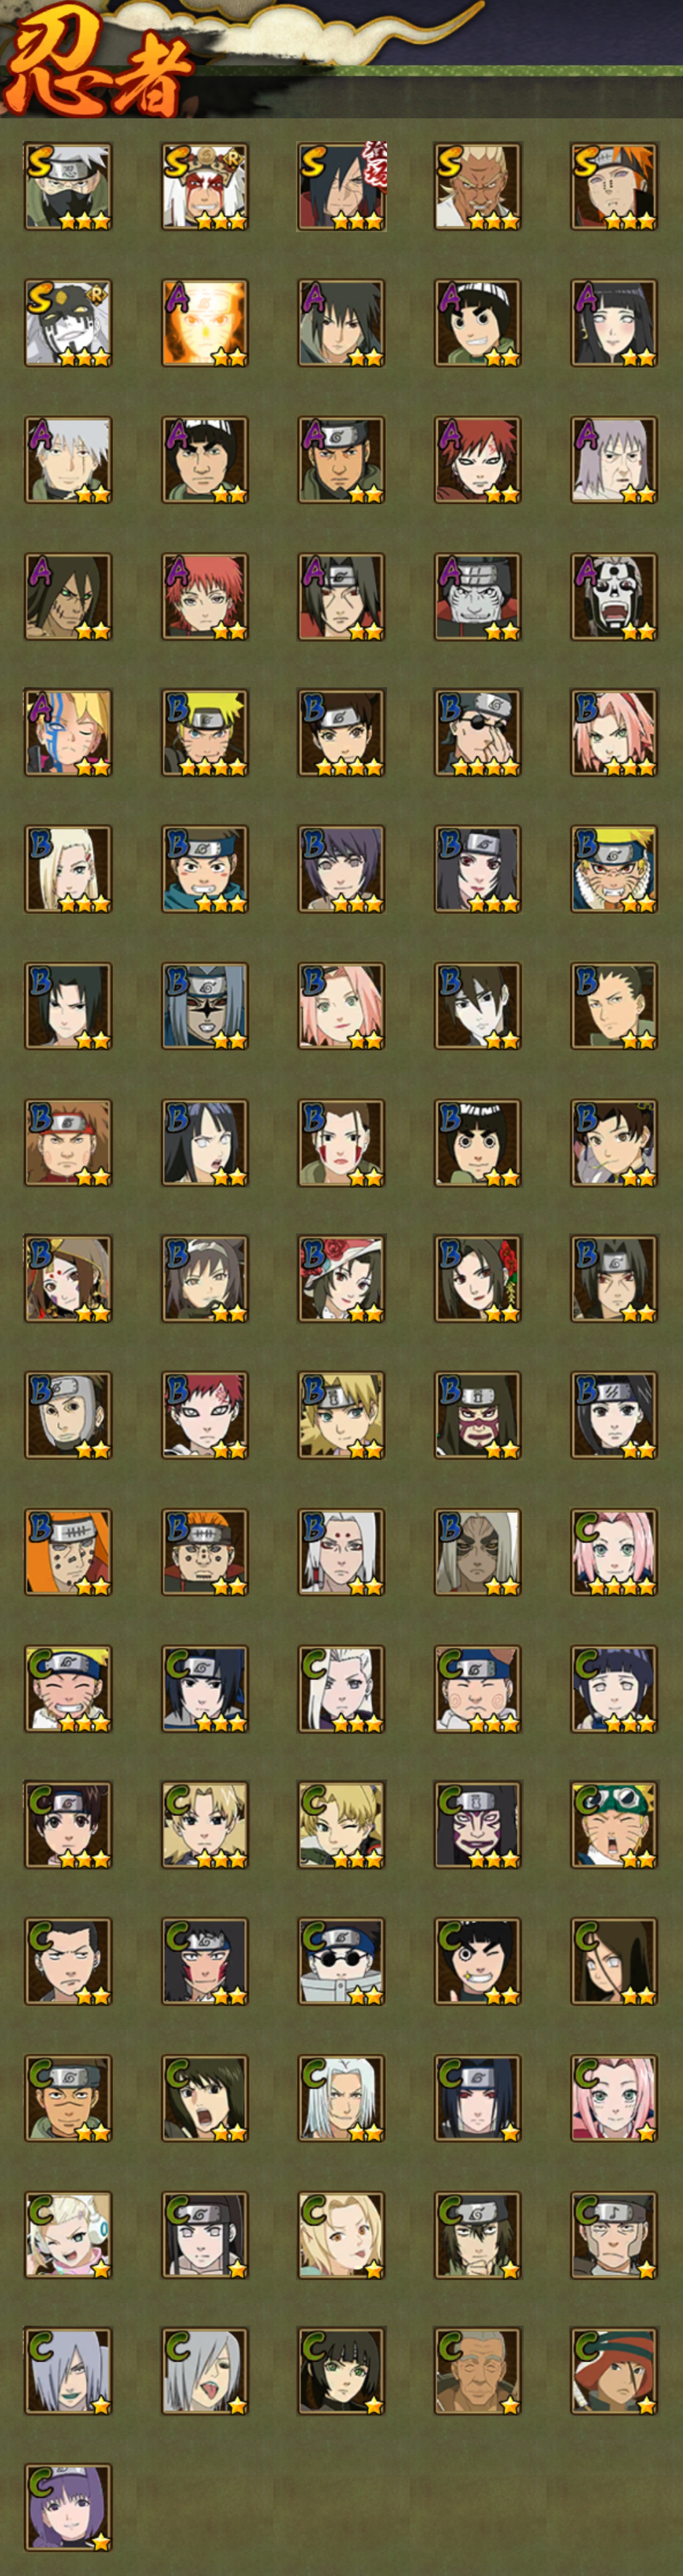Choose S-rank Jiraiya with red face lines
683x2576 pixels.
click(x=205, y=186)
